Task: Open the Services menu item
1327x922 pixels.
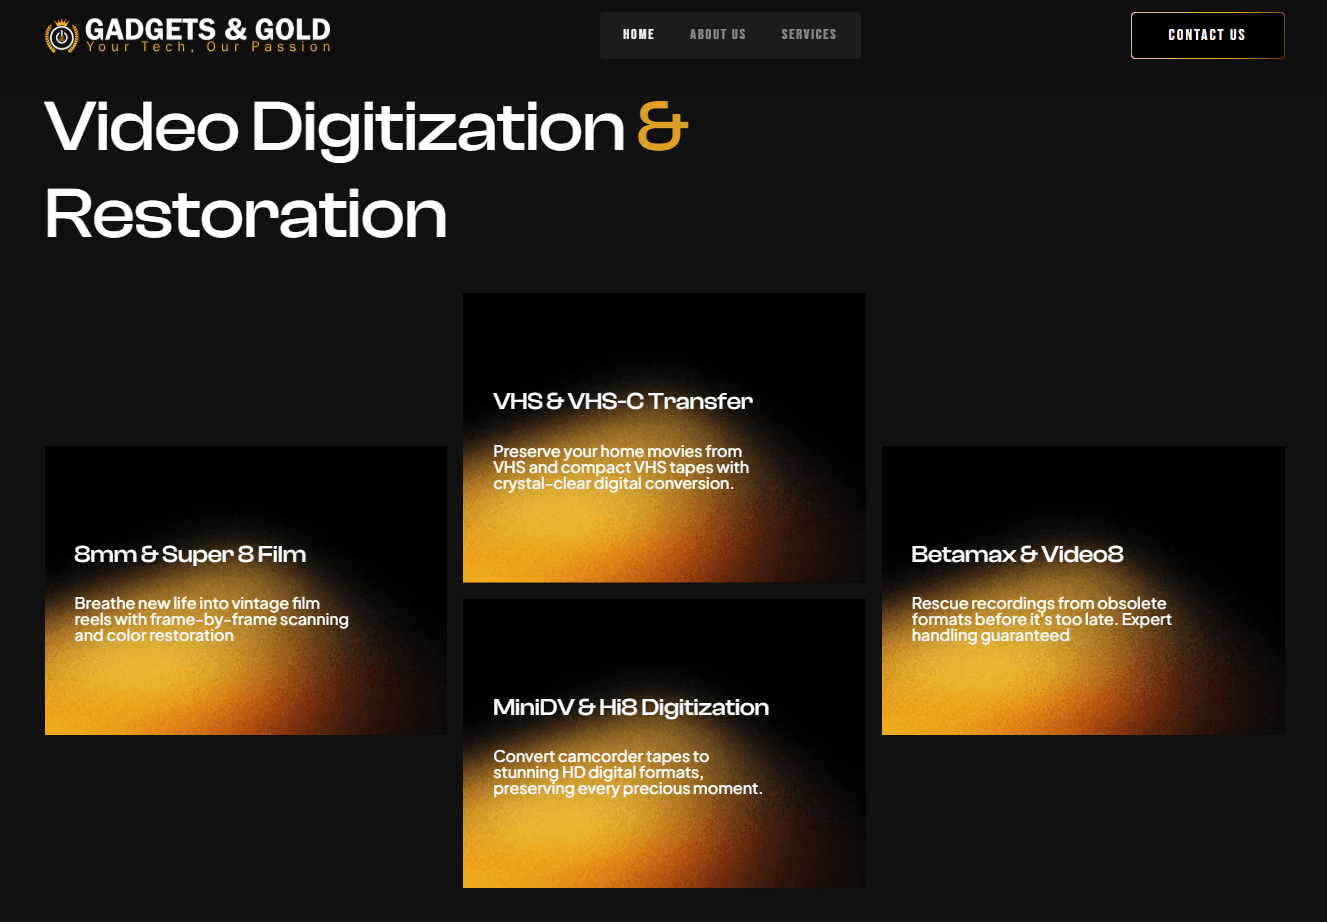Action: 809,34
